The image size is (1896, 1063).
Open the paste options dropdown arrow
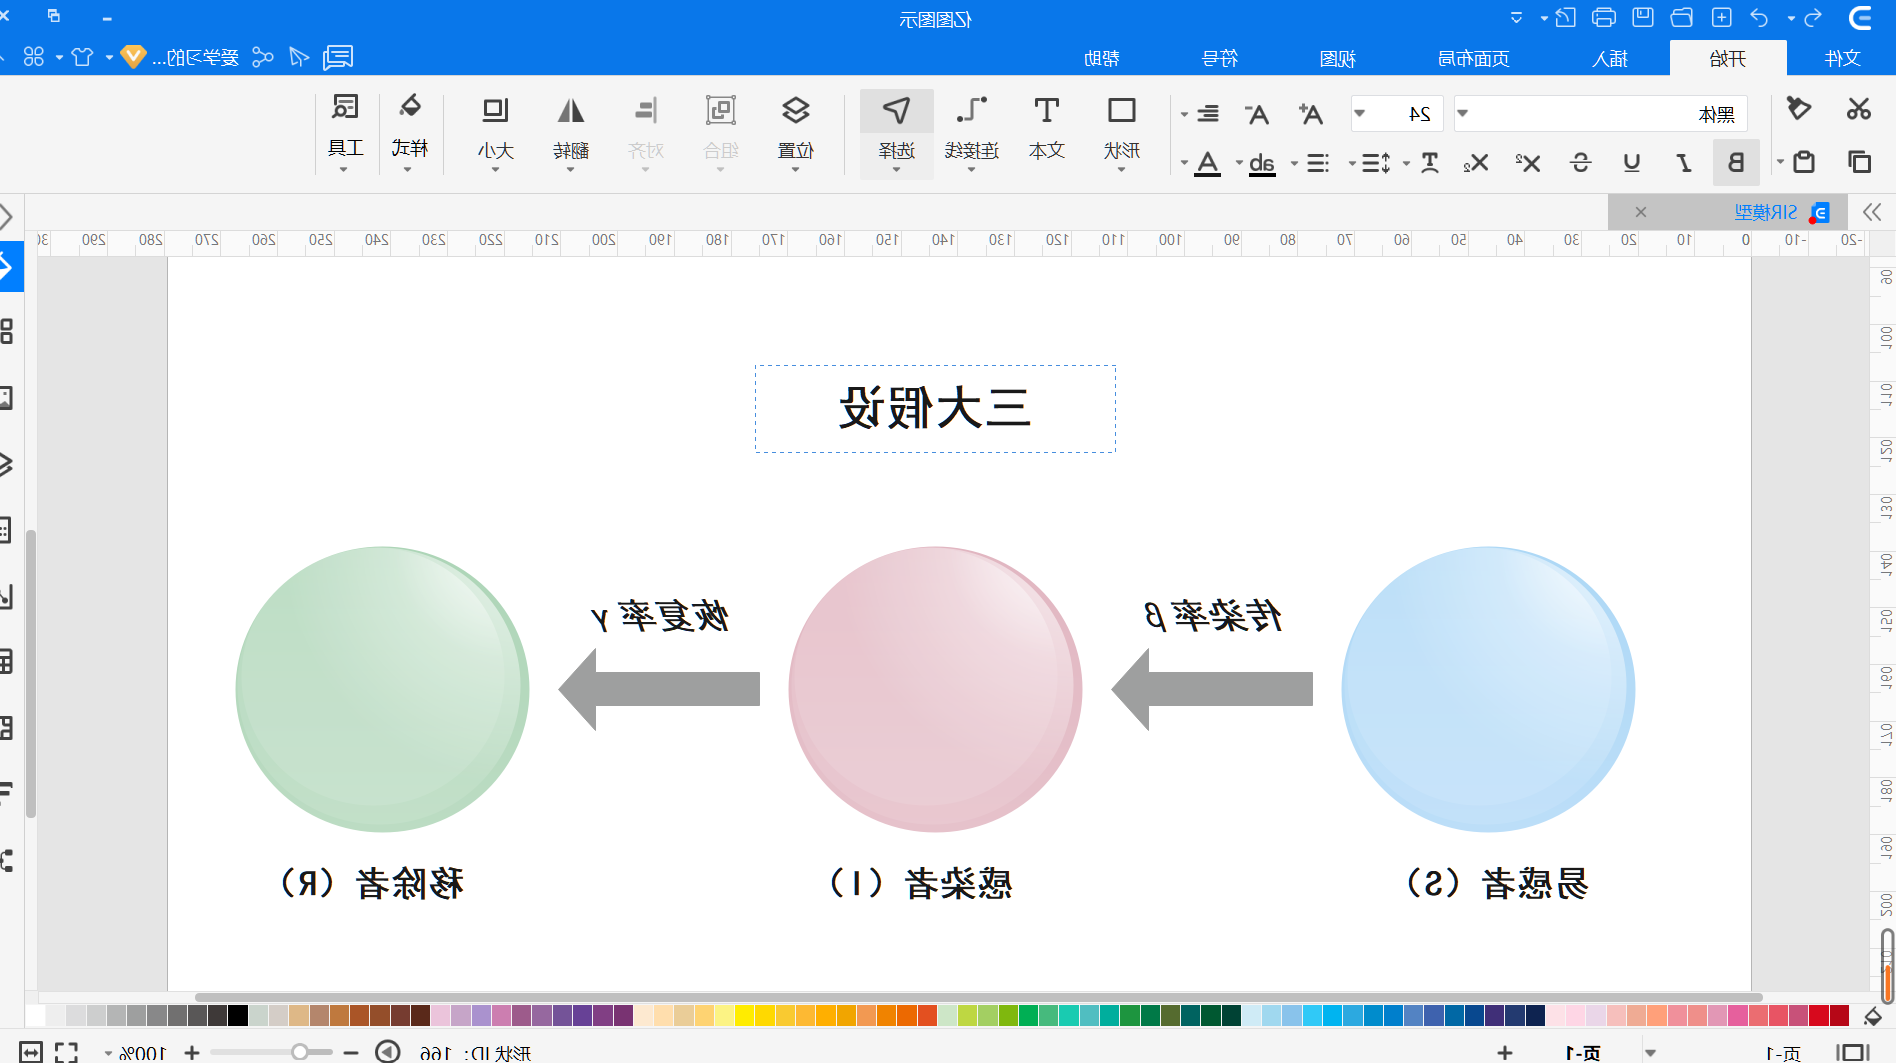1781,162
